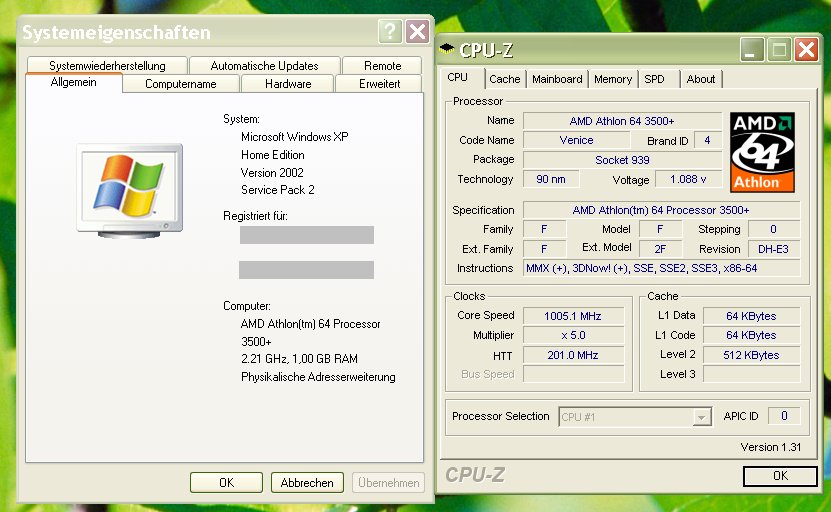Click the L1 Code value 64 KBytes
831x512 pixels.
751,335
